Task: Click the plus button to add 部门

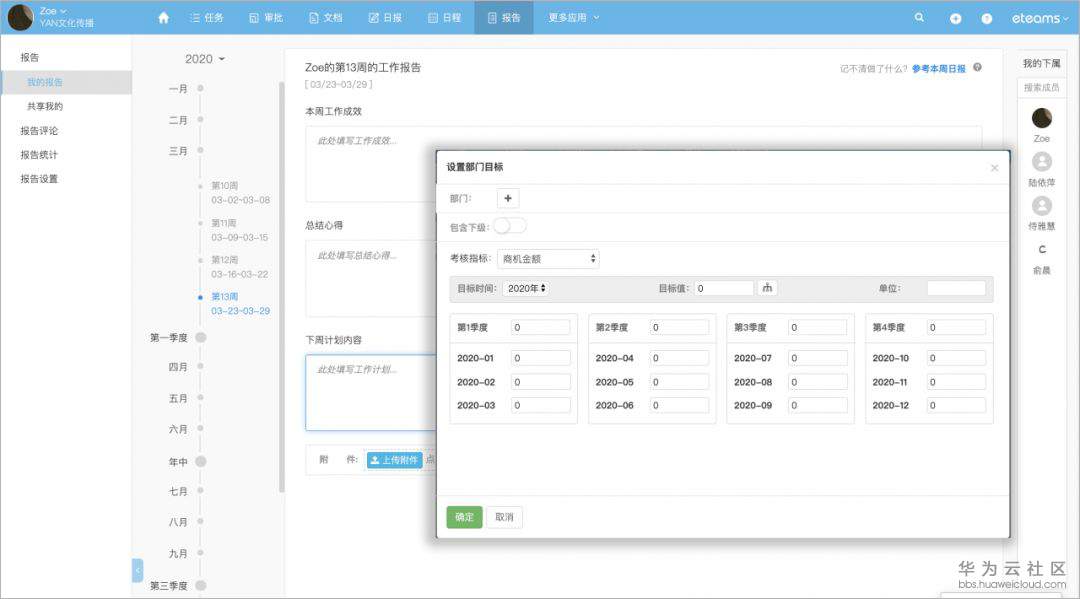Action: click(x=508, y=198)
